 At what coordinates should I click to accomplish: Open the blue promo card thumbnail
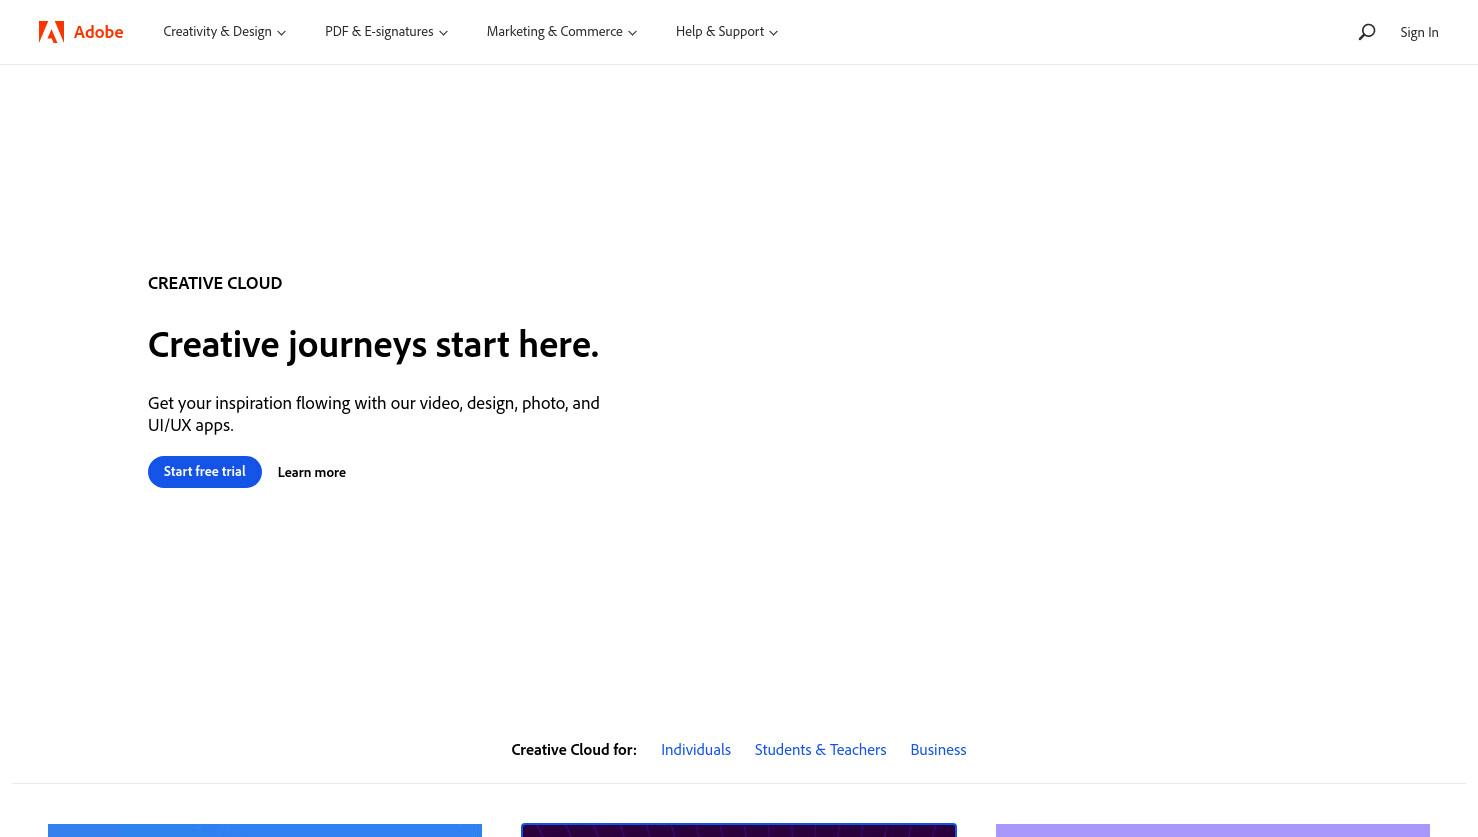click(265, 830)
